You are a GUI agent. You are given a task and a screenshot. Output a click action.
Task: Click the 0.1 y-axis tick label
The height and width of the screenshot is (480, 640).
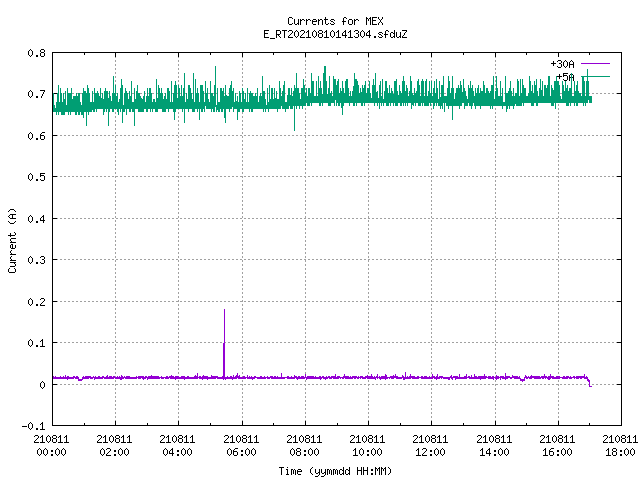(x=36, y=343)
